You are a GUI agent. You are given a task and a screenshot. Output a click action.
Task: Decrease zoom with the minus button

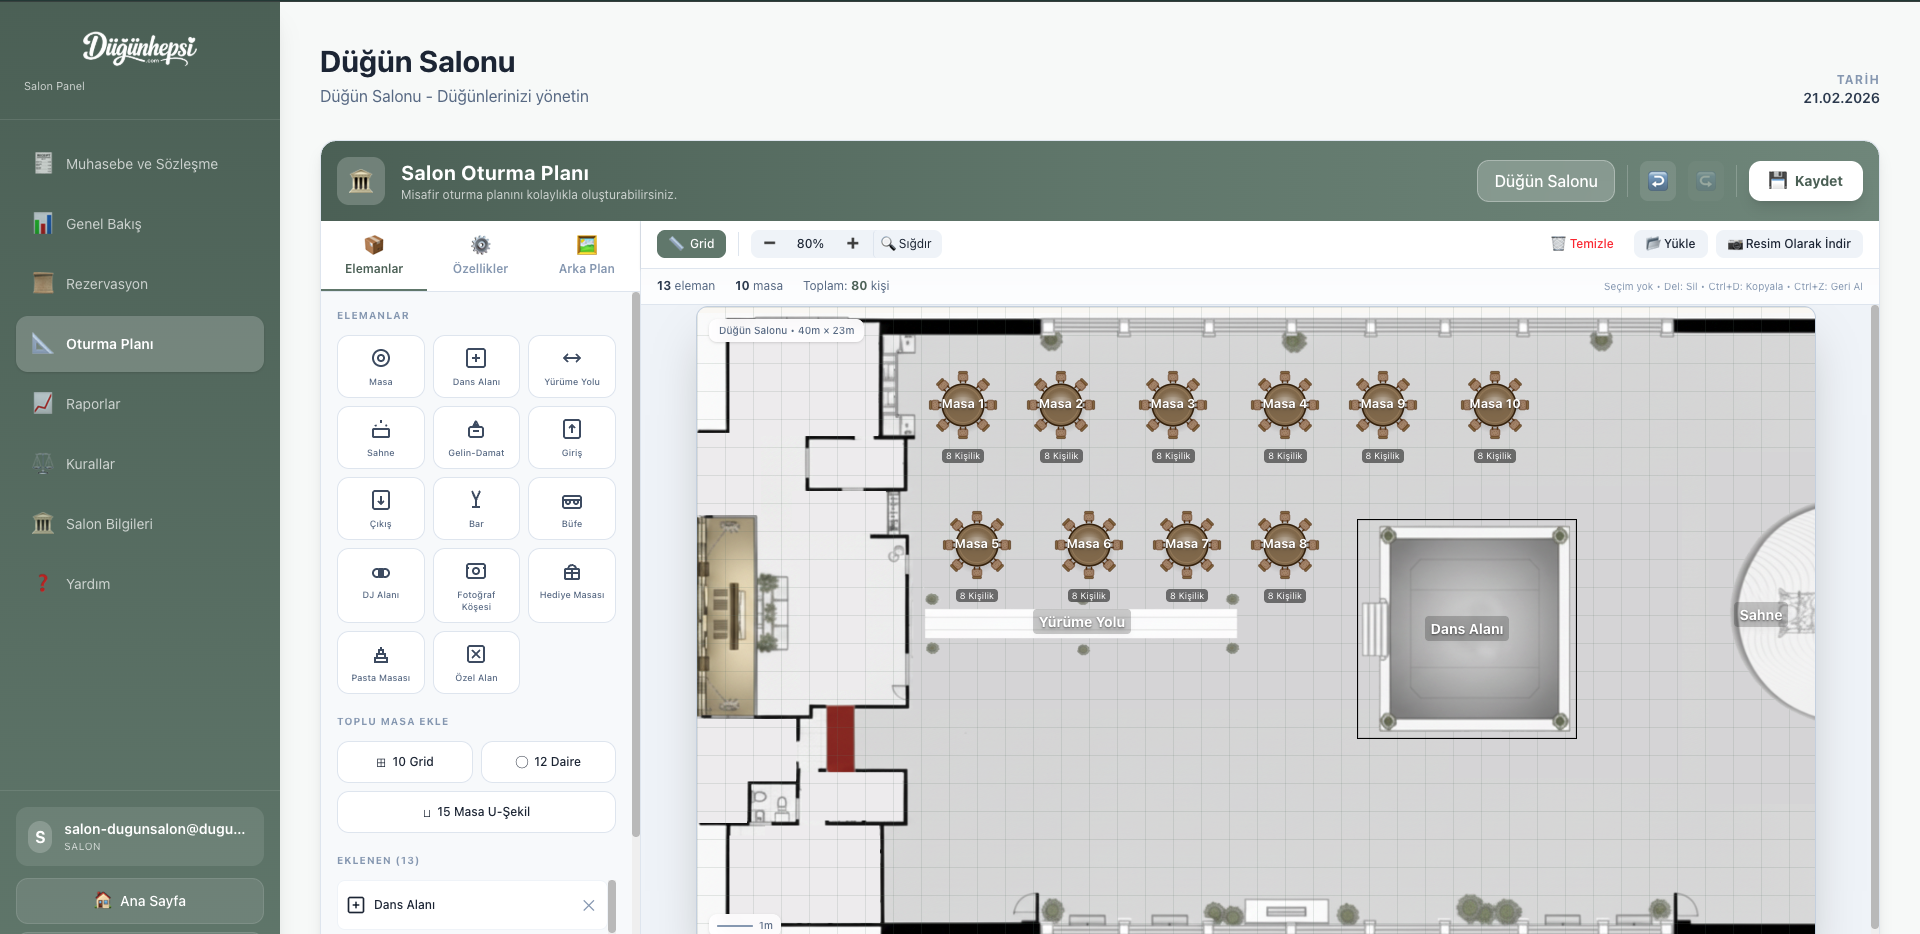(x=769, y=244)
